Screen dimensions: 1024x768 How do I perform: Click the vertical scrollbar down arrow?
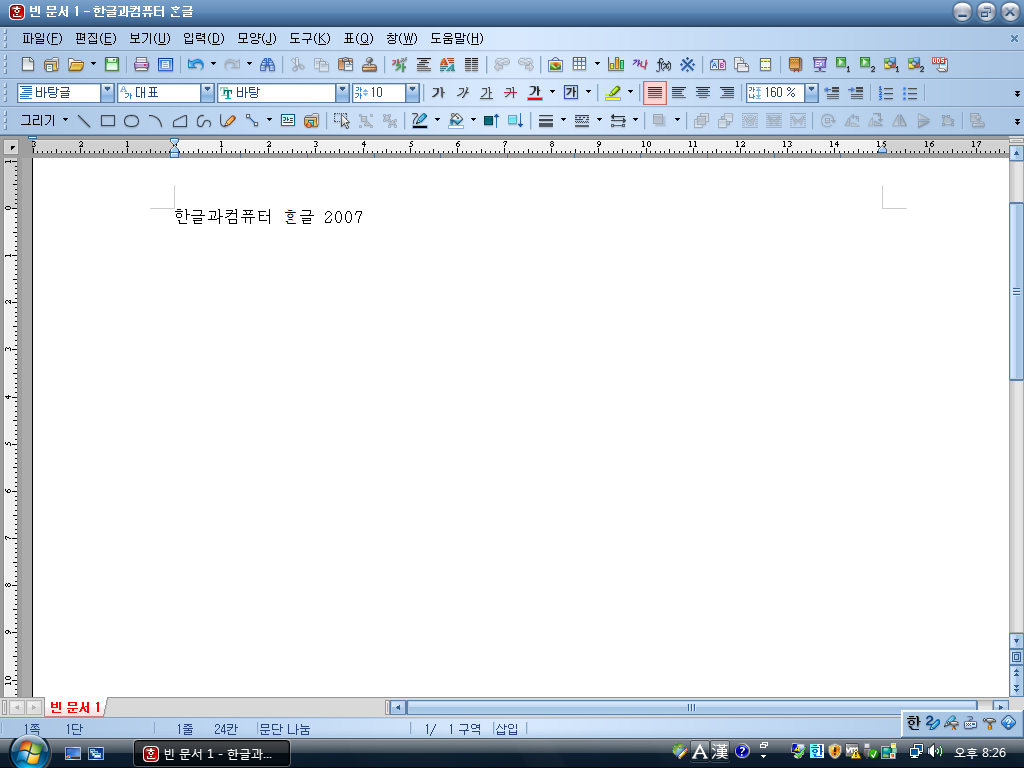pos(1016,640)
